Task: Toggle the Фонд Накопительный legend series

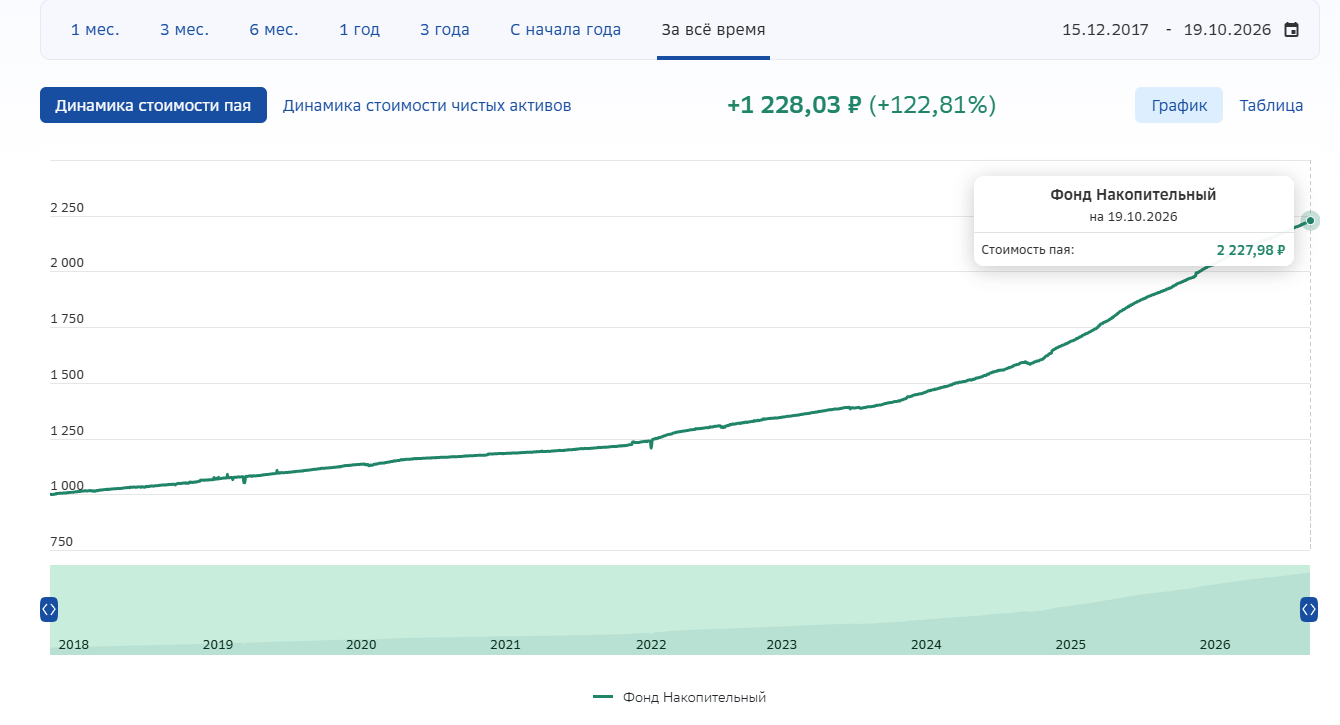Action: click(x=680, y=697)
